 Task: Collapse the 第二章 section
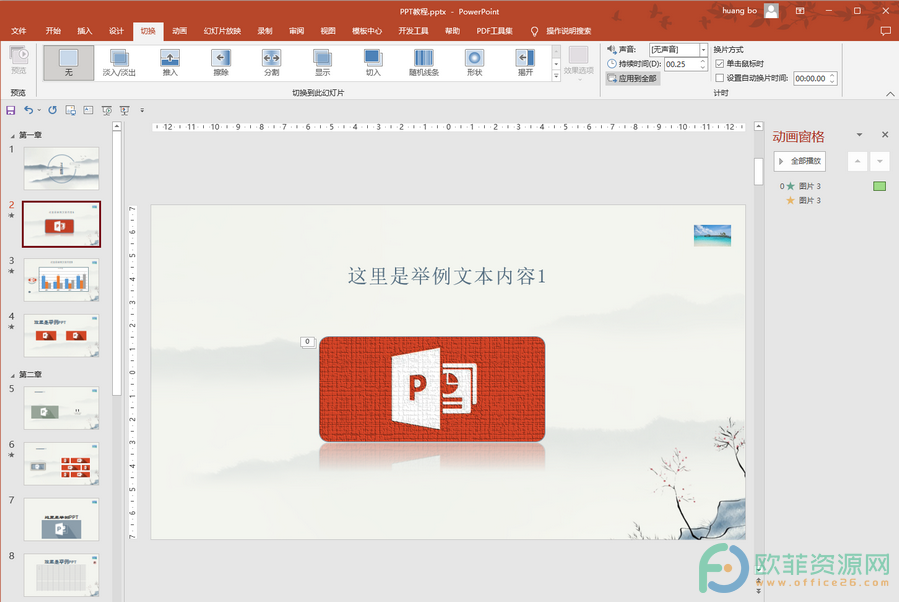pyautogui.click(x=13, y=375)
